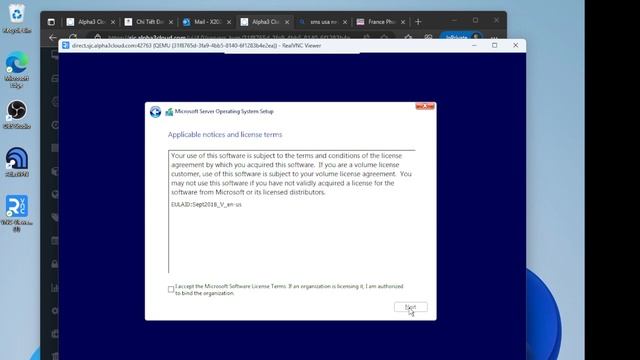Image resolution: width=640 pixels, height=360 pixels.
Task: Click the Edge address bar URL
Action: tap(229, 38)
